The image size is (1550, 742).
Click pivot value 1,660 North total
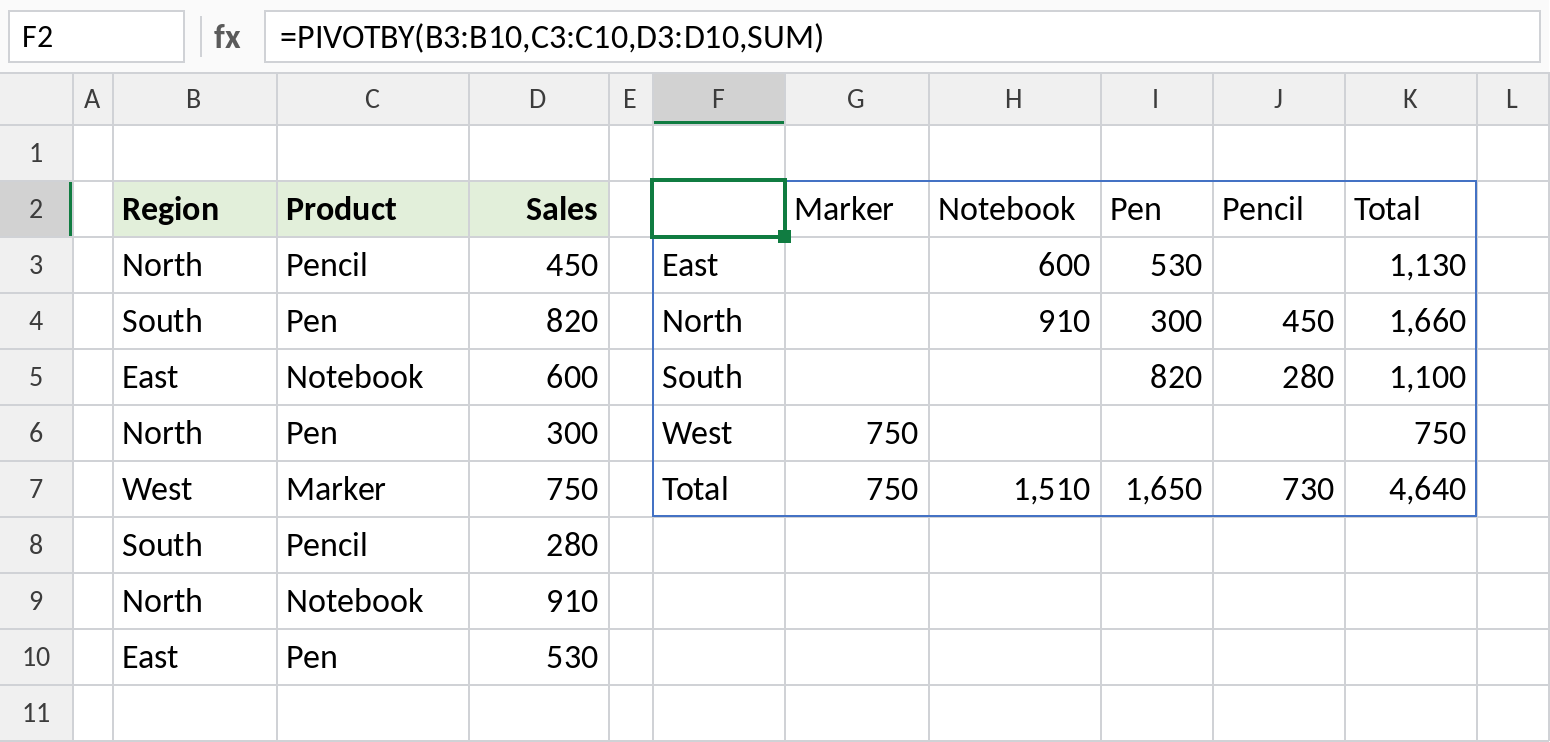click(x=1411, y=321)
